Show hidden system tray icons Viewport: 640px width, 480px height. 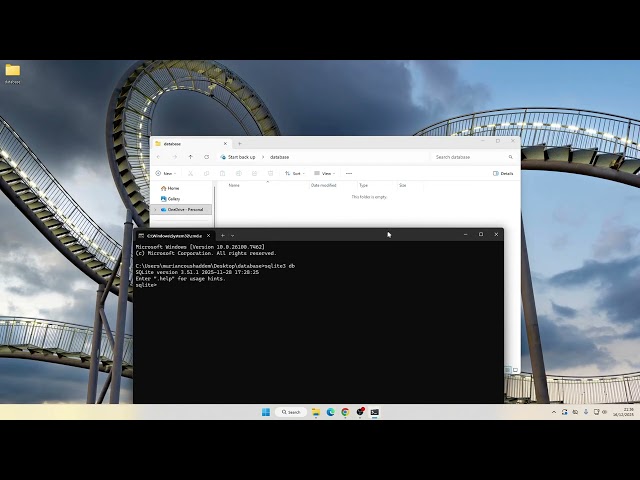(x=554, y=412)
